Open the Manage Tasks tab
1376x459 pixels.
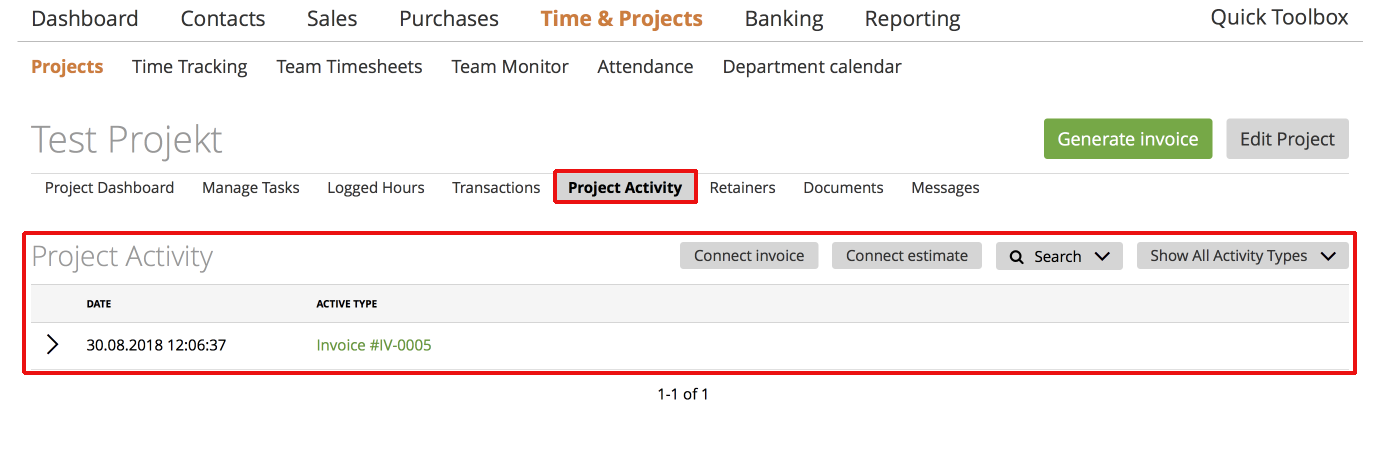click(251, 188)
